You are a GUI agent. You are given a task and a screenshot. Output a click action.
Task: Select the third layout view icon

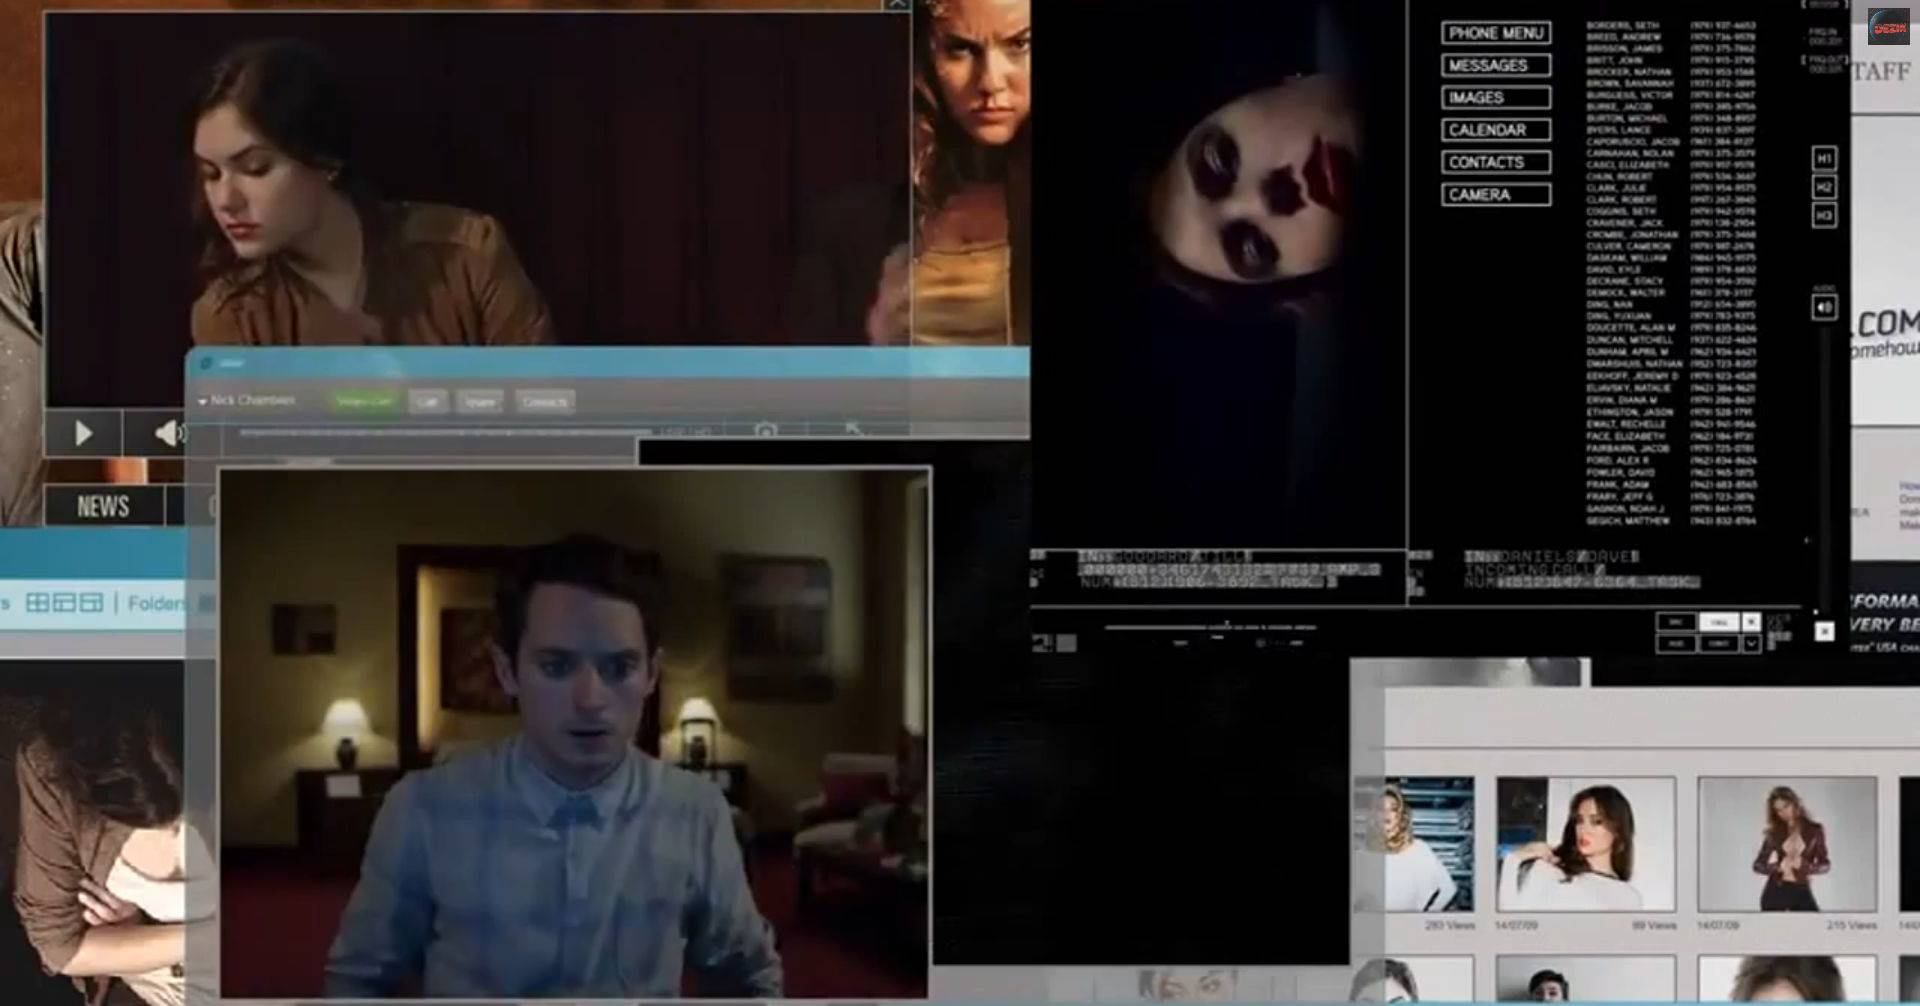coord(91,603)
